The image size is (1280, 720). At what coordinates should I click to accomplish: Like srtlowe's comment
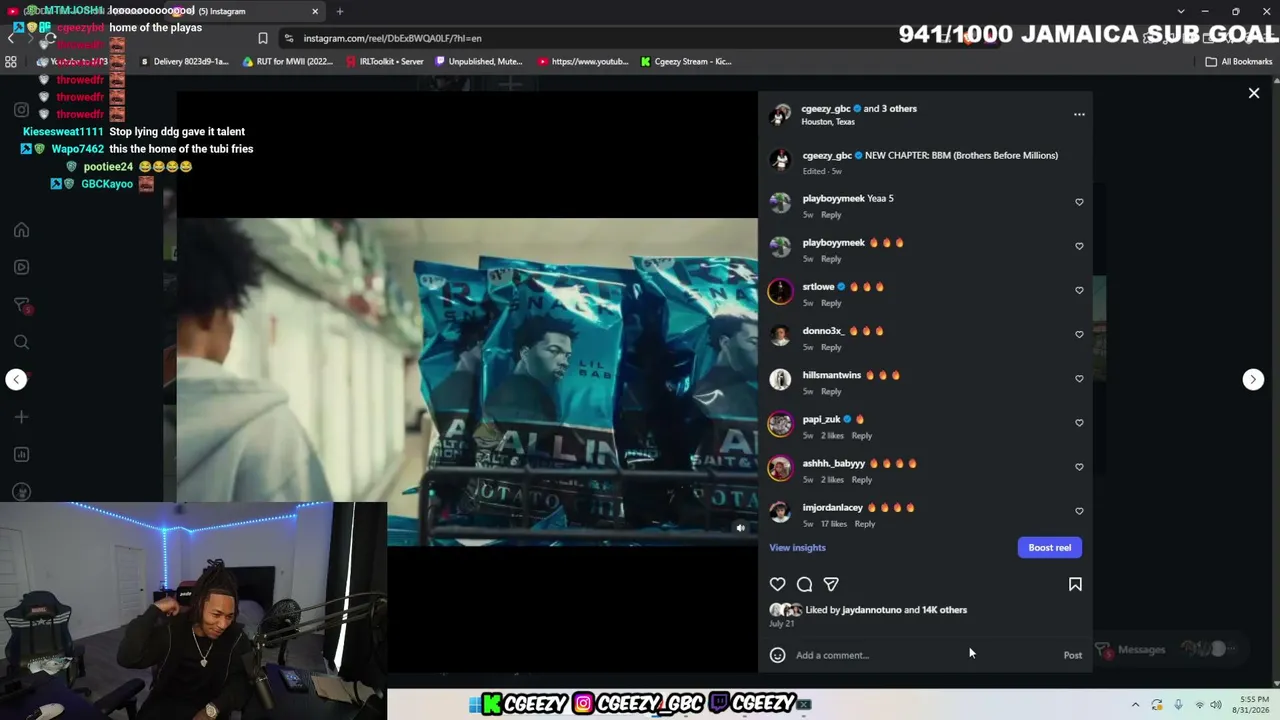pyautogui.click(x=1079, y=290)
